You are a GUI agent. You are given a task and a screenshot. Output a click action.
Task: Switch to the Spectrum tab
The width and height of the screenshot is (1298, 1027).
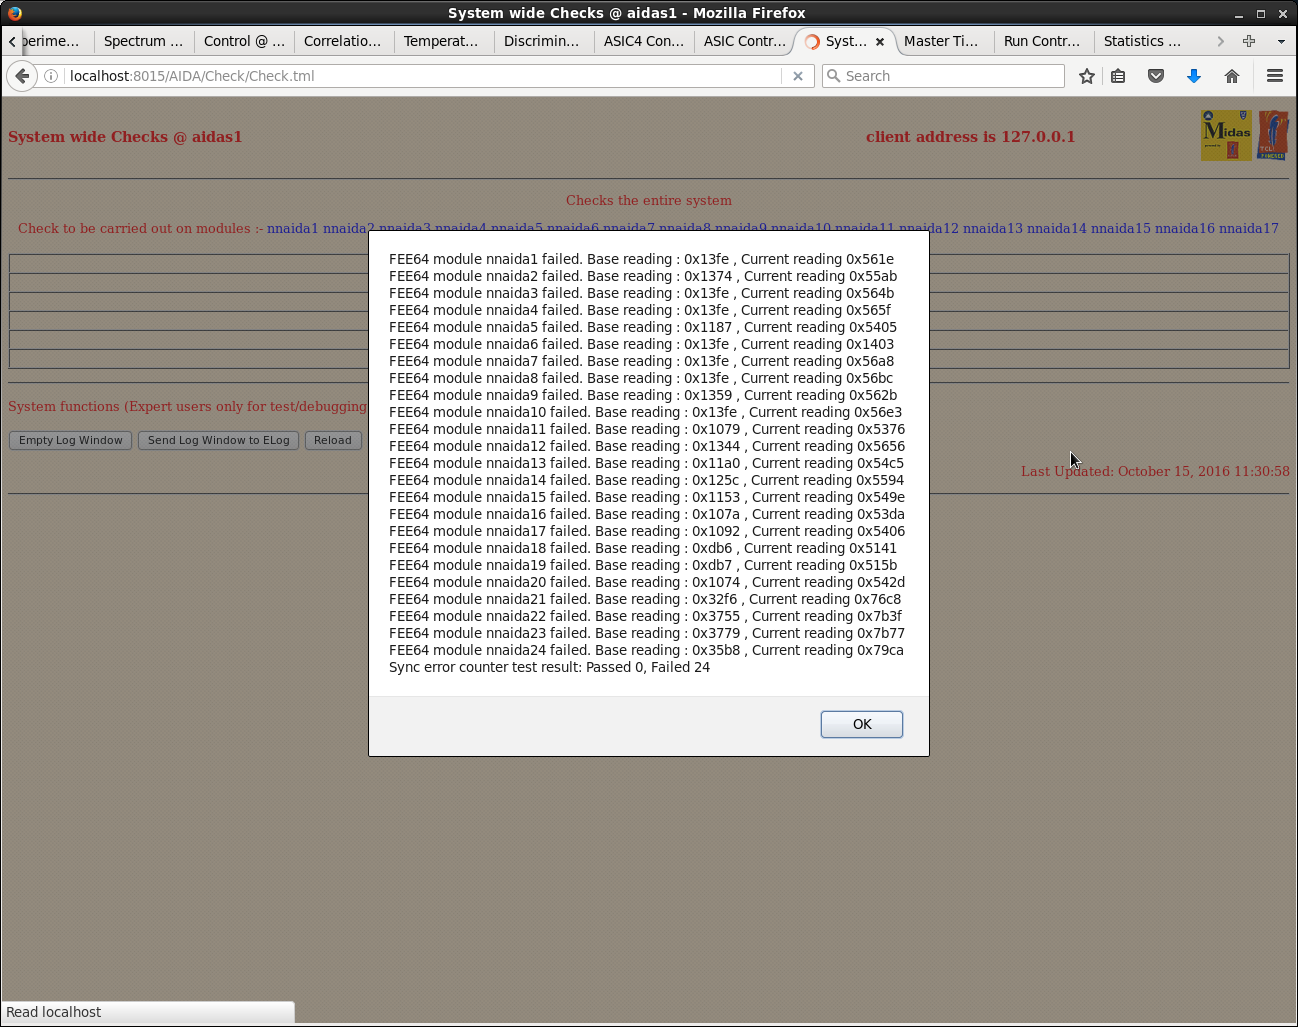[x=144, y=41]
